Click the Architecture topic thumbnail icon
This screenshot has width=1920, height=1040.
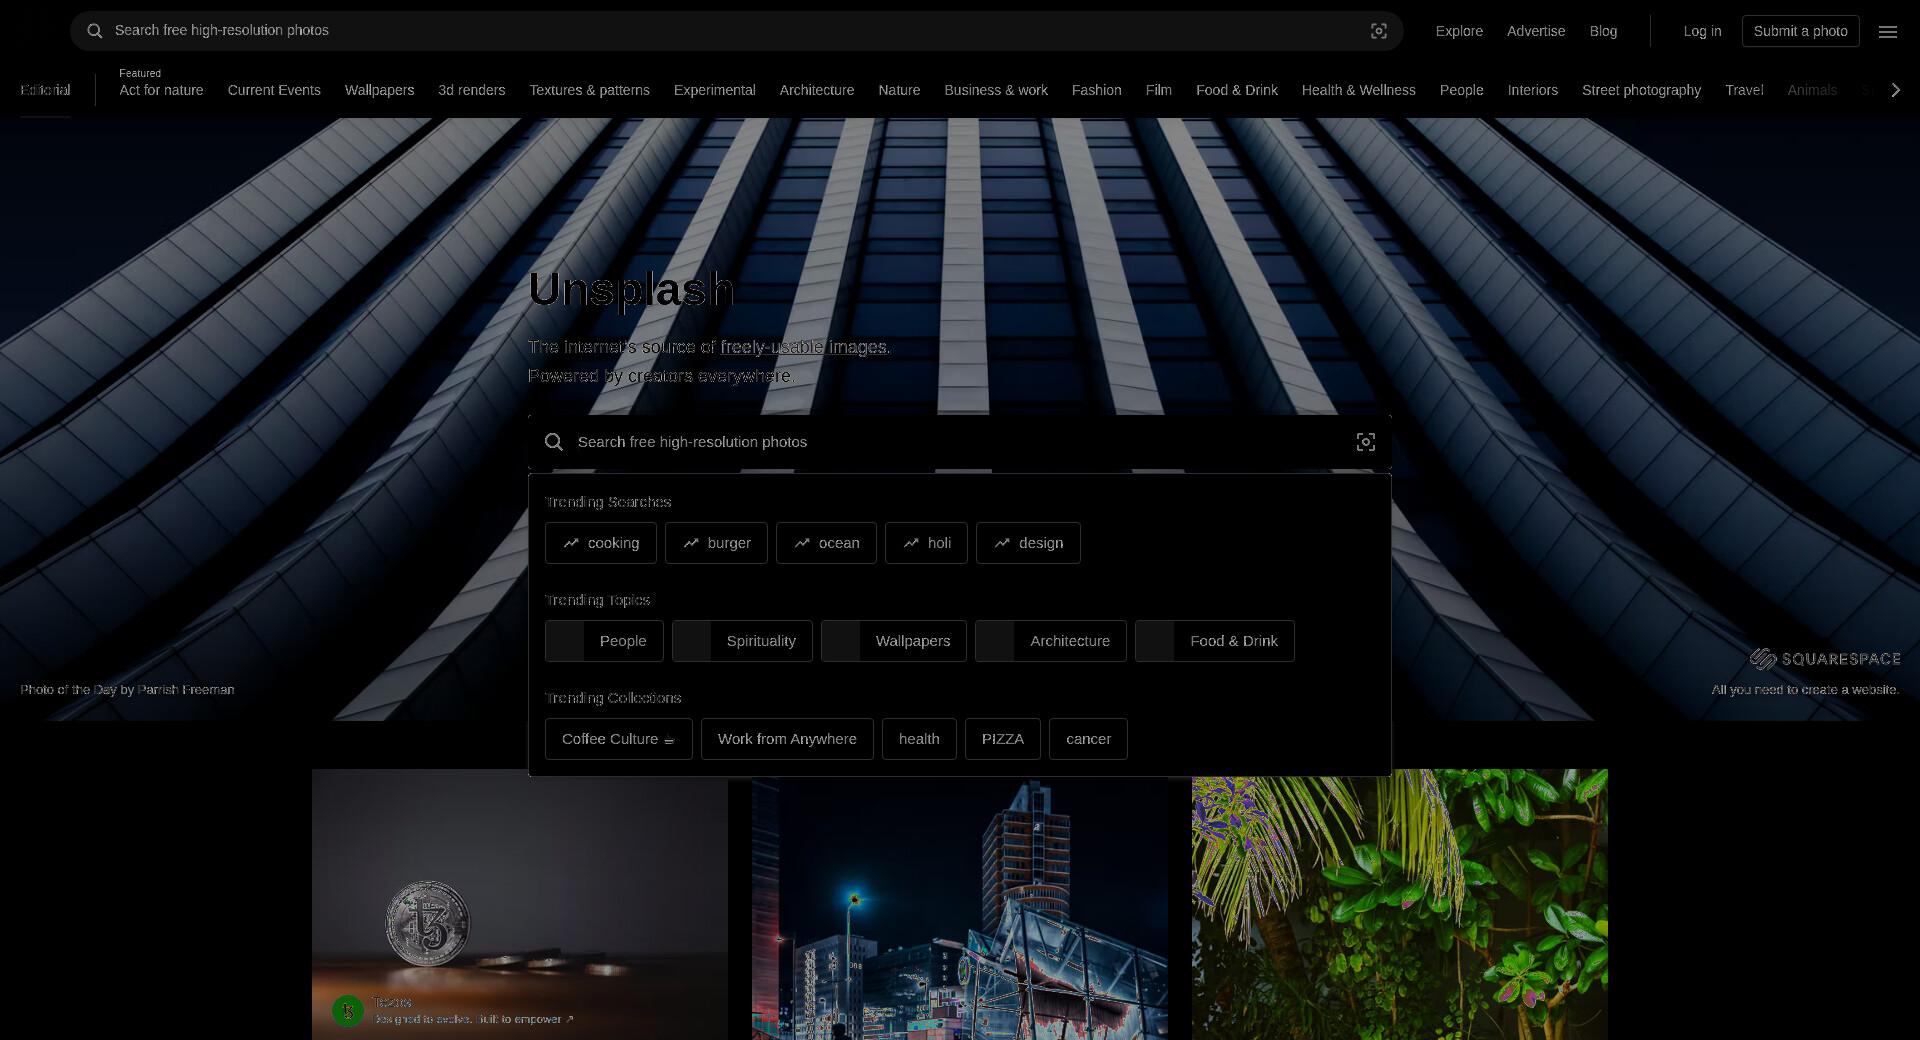point(995,641)
